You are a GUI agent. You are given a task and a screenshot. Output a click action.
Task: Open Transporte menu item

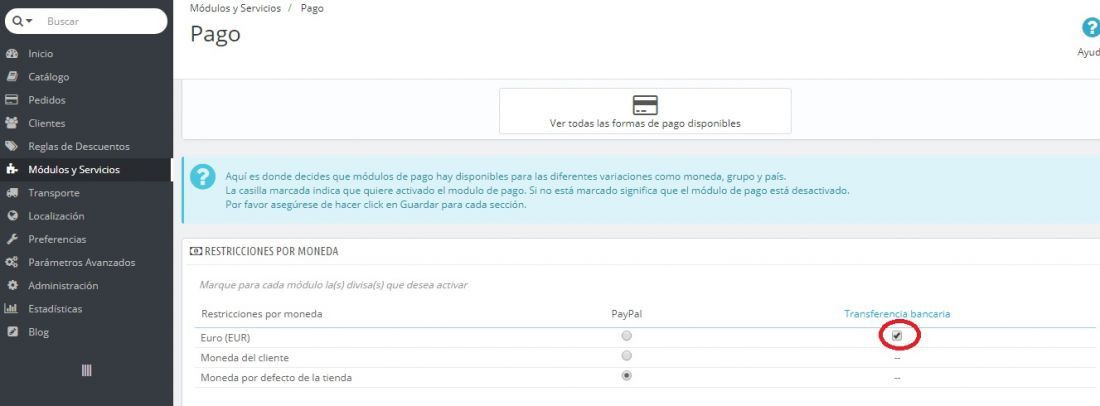click(54, 193)
